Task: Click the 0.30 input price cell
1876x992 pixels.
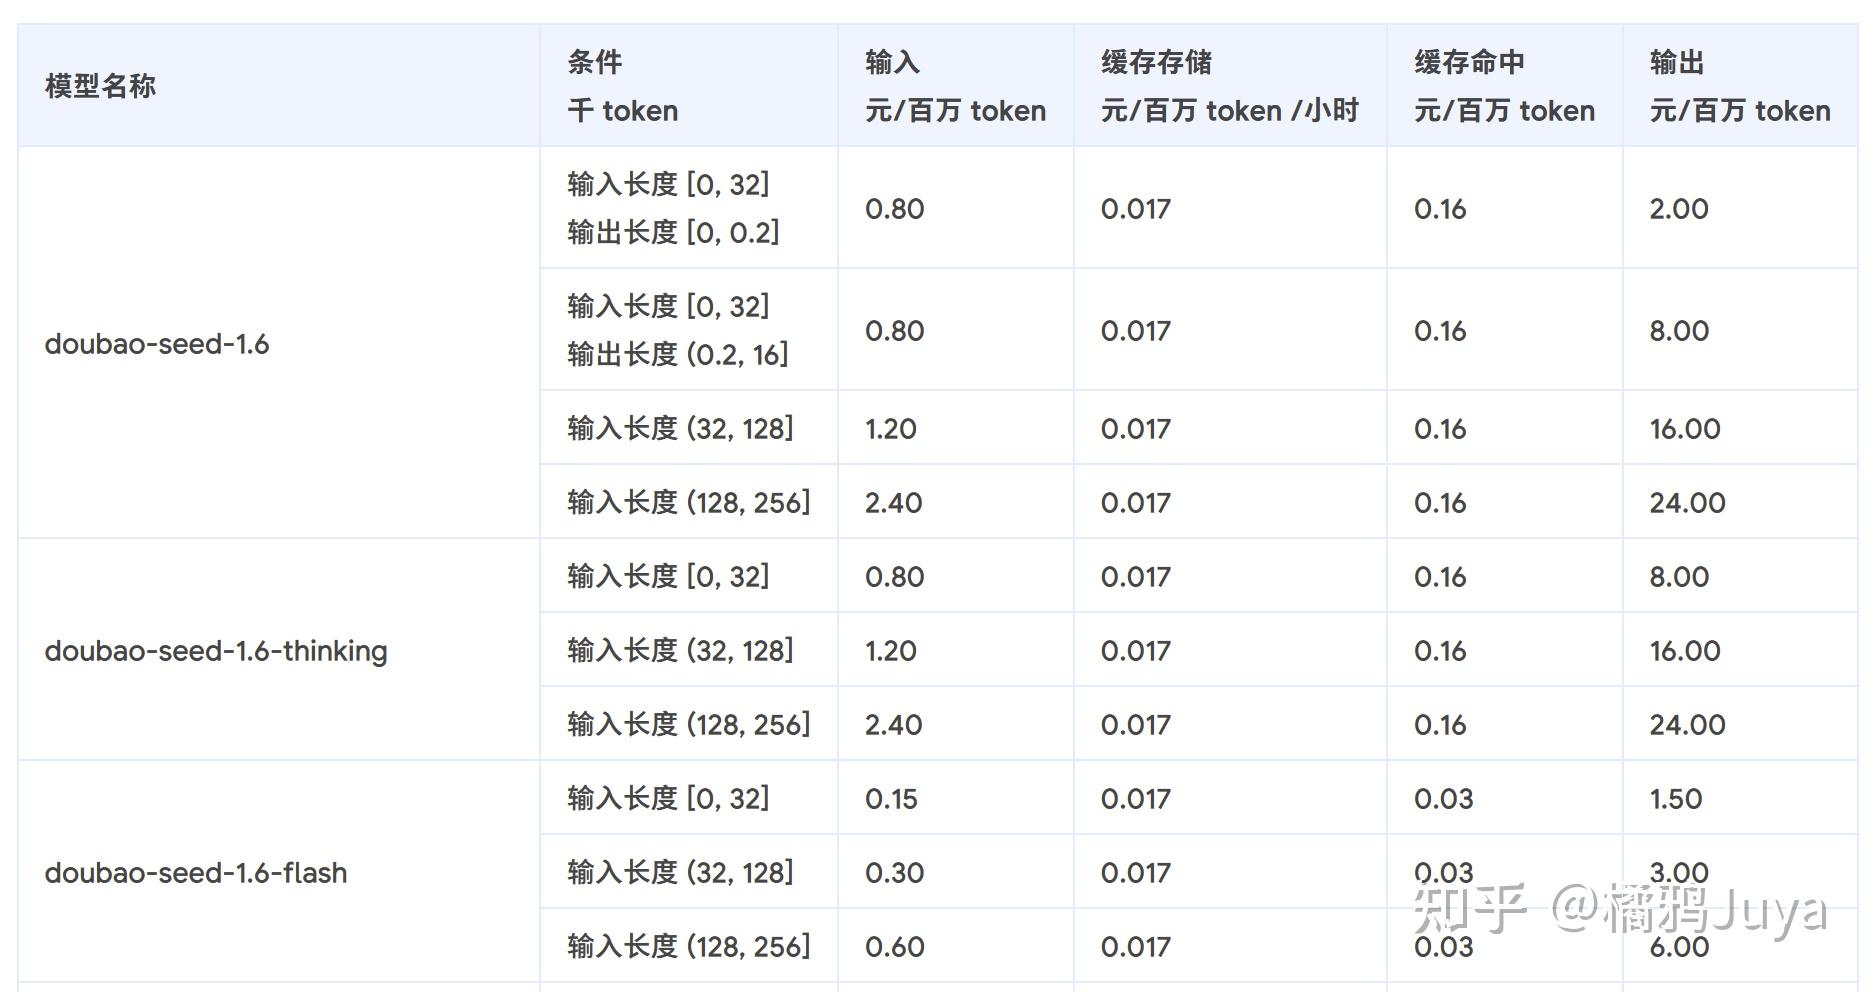Action: pos(894,873)
